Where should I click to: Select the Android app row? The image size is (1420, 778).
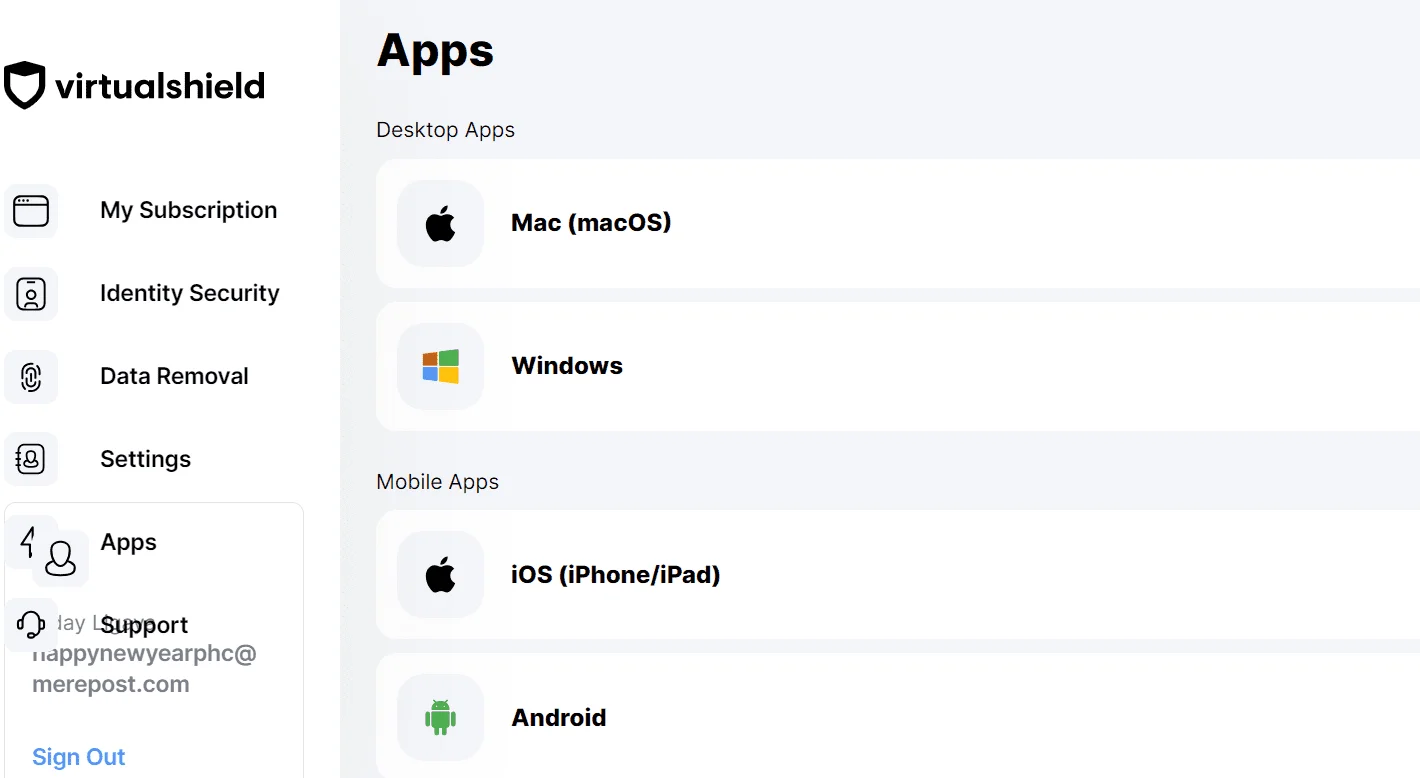tap(898, 716)
